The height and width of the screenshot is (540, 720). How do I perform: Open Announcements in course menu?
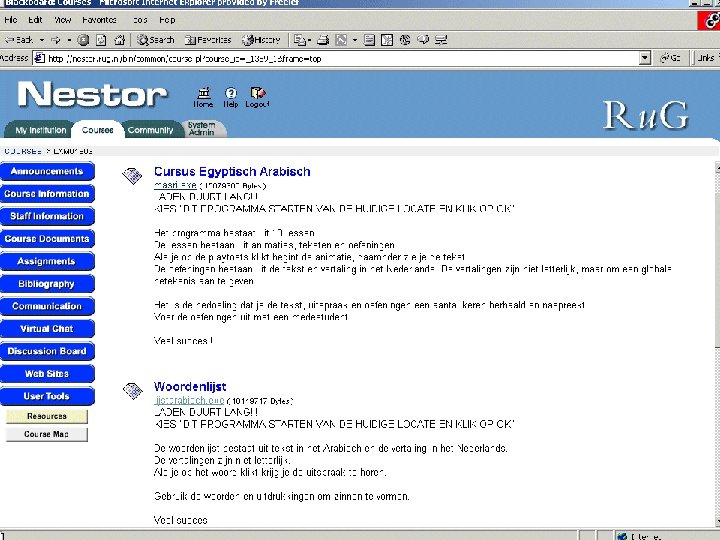[x=47, y=171]
